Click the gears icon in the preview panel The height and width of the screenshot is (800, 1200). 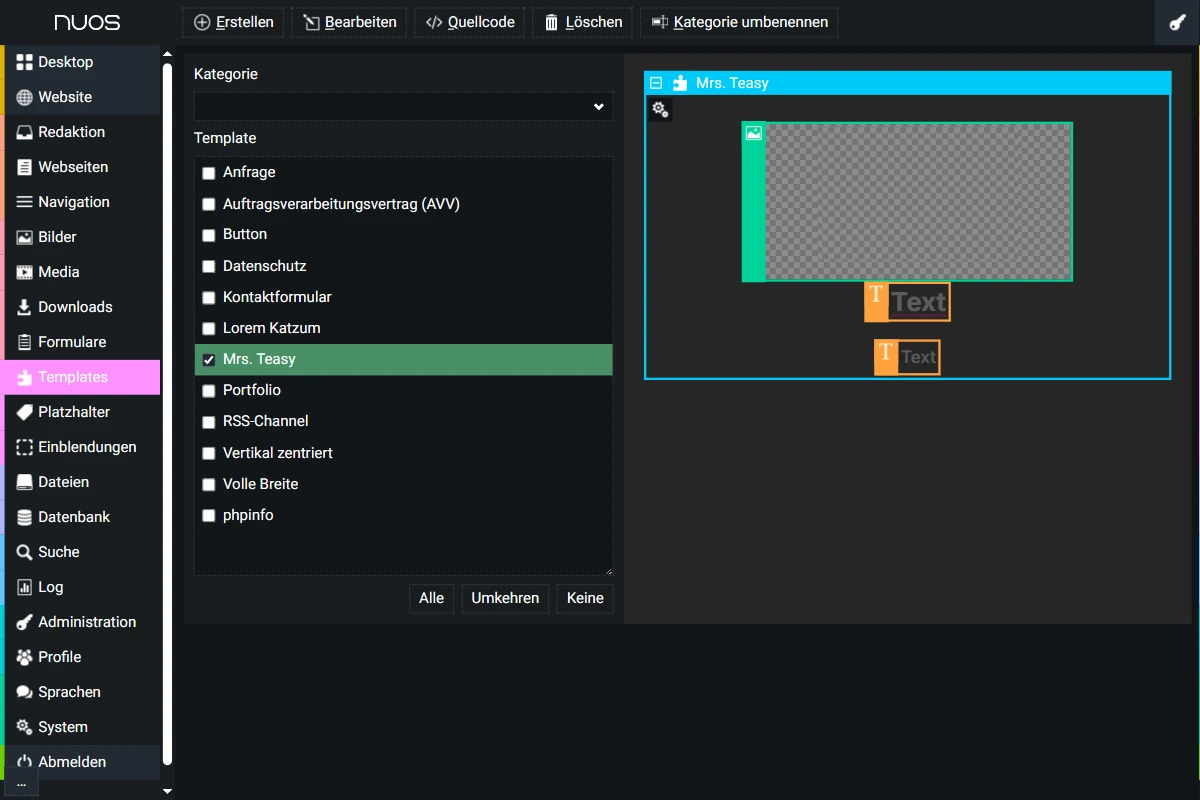(660, 109)
